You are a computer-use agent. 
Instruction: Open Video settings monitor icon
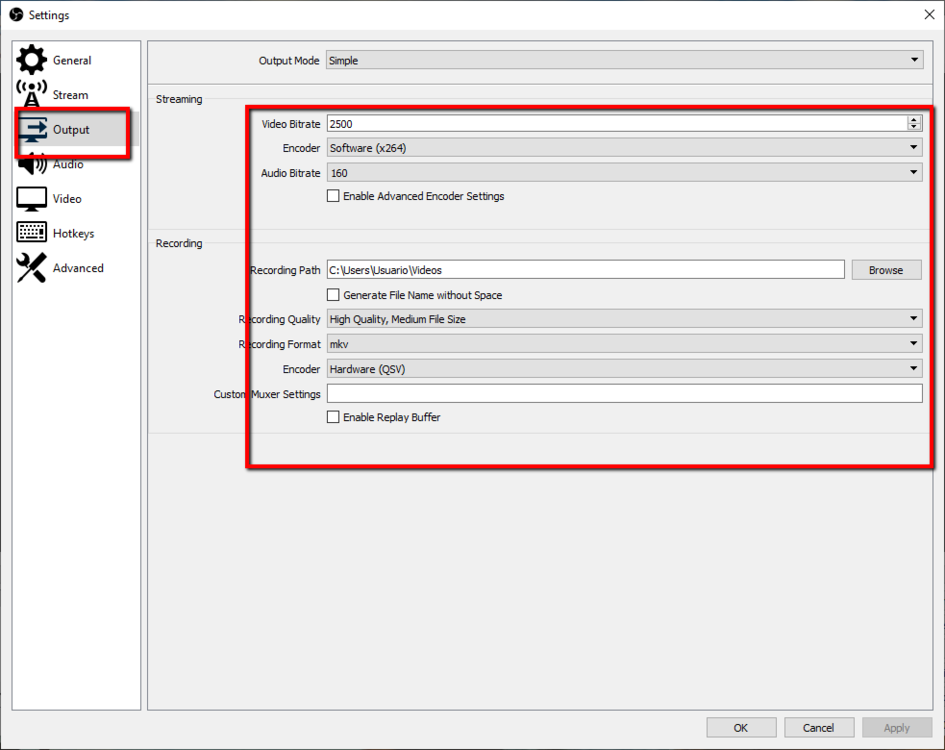[x=32, y=199]
